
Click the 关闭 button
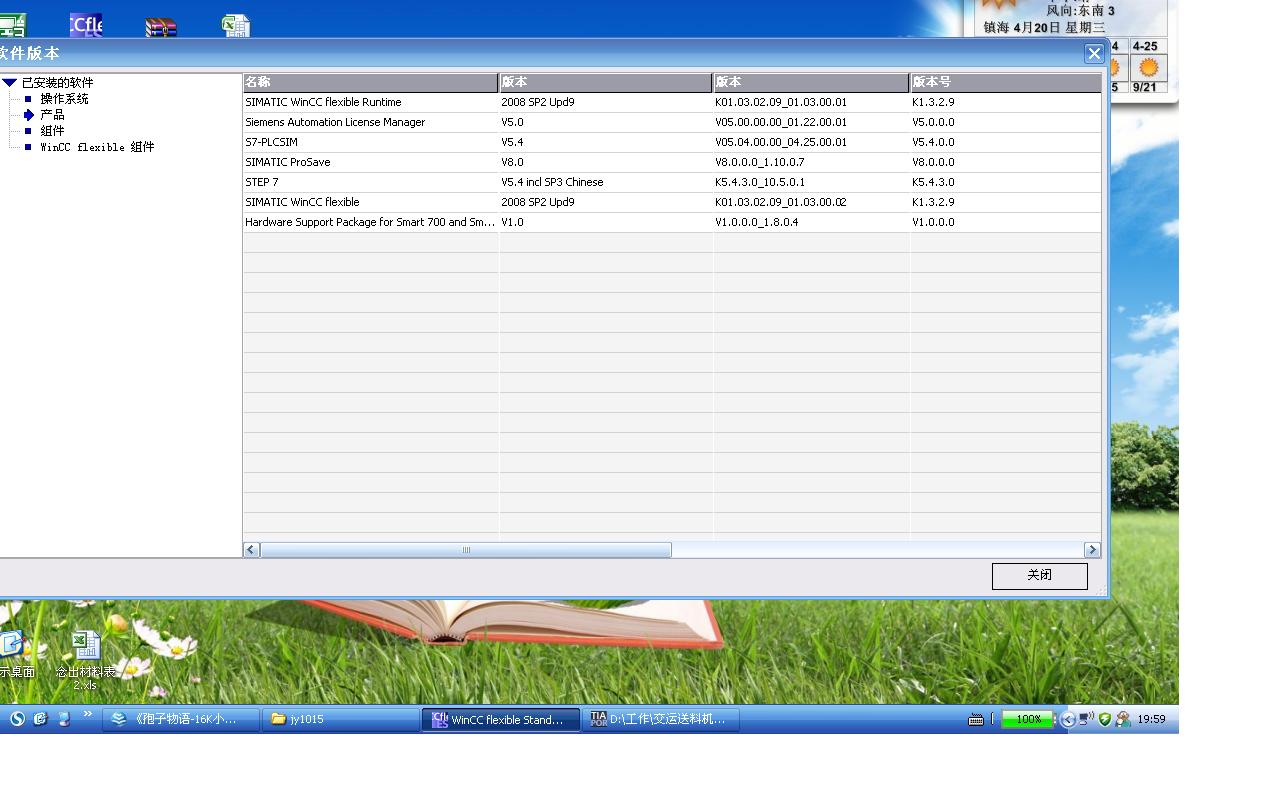click(1039, 575)
